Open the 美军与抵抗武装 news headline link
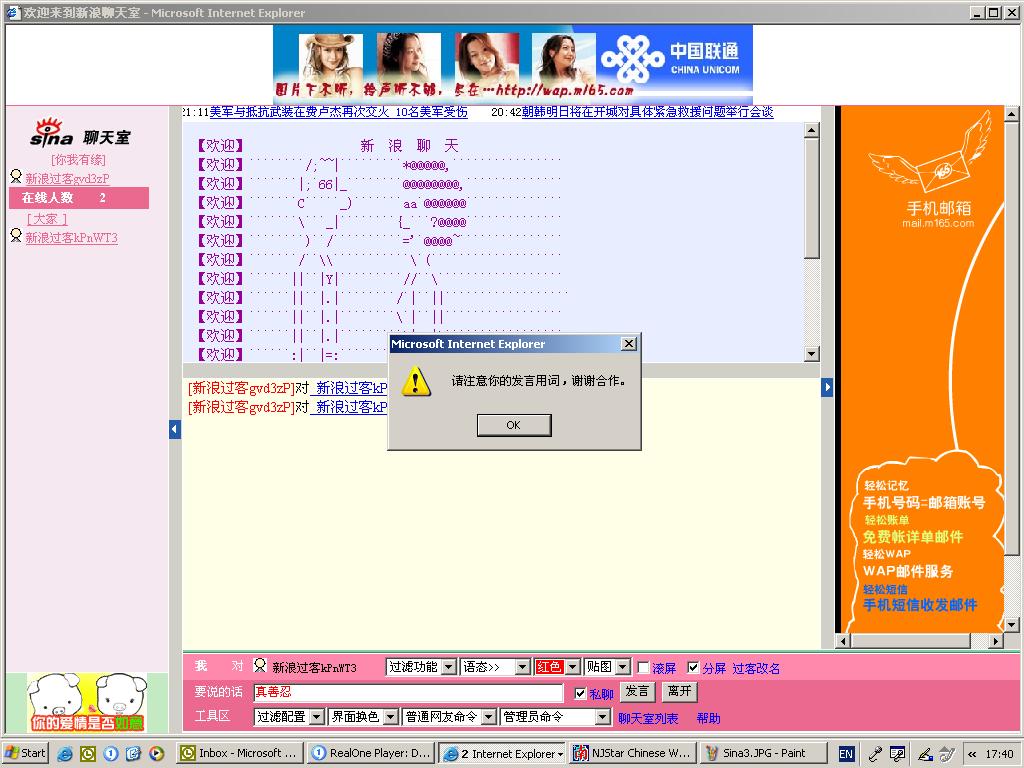The height and width of the screenshot is (768, 1024). click(x=338, y=112)
